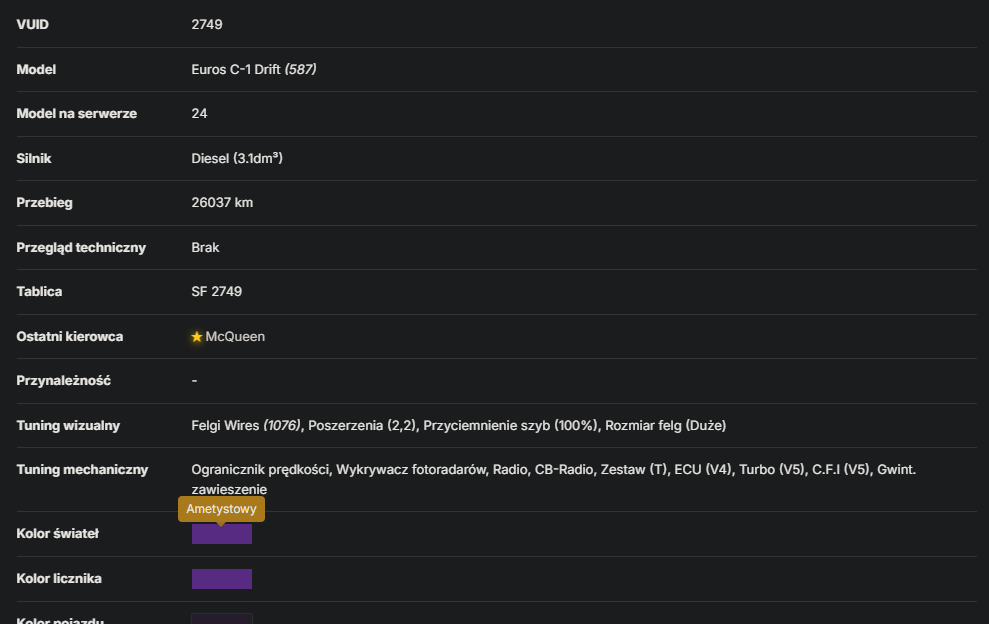Select the Model na serwerze value 24
Screen dimensions: 989x624
(199, 114)
